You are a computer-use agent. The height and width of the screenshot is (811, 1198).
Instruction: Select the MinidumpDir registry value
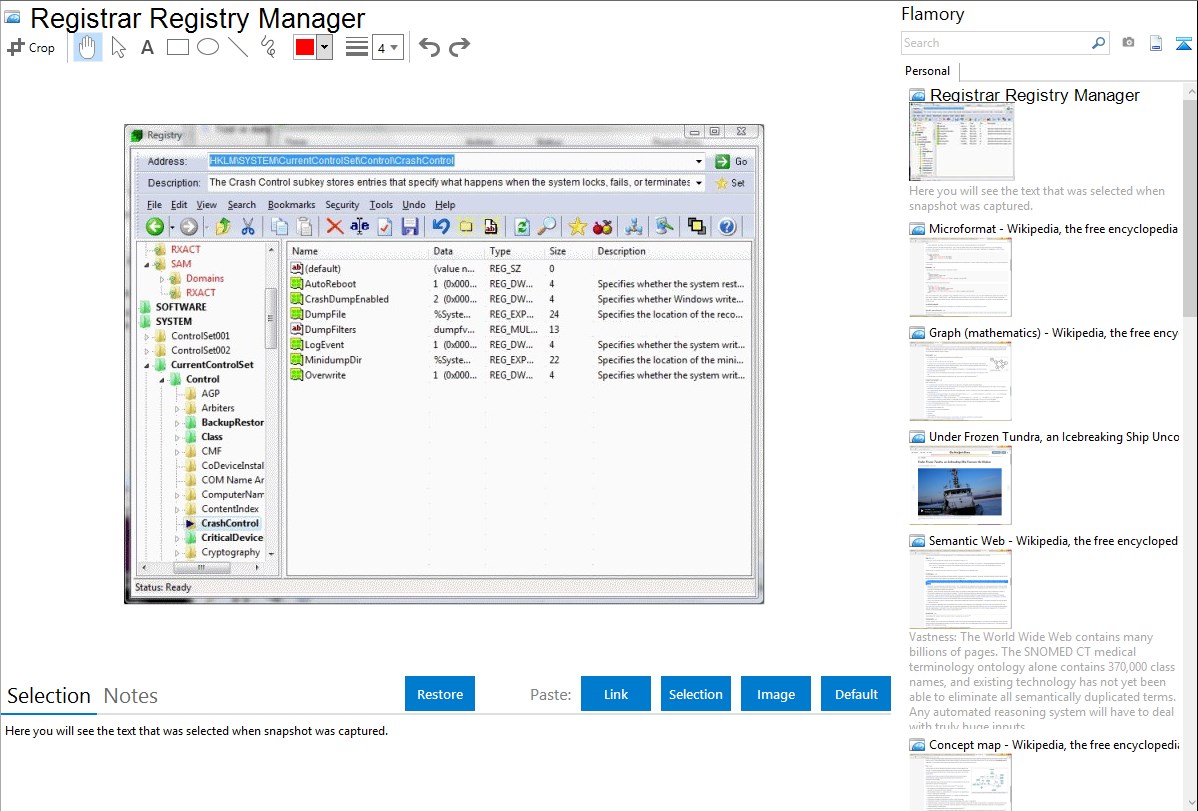point(333,360)
